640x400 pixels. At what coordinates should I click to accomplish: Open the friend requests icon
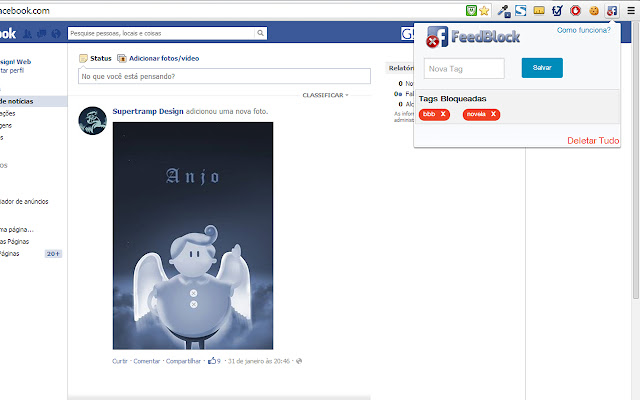click(x=27, y=33)
